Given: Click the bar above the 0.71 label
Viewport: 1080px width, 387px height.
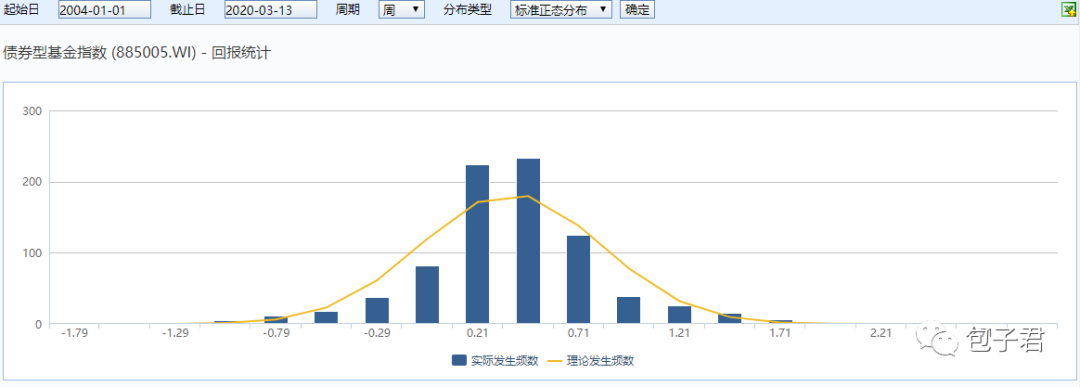Looking at the screenshot, I should click(579, 280).
